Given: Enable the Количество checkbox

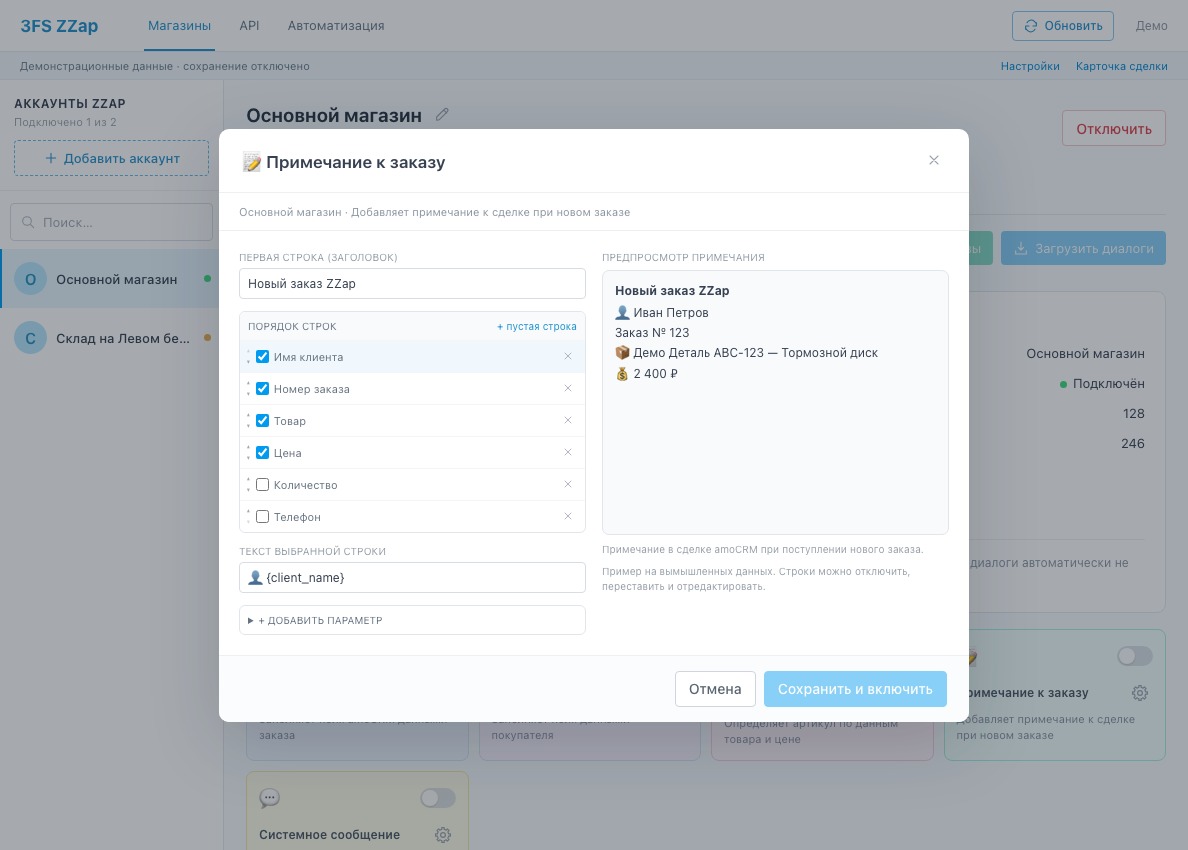Looking at the screenshot, I should tap(263, 485).
